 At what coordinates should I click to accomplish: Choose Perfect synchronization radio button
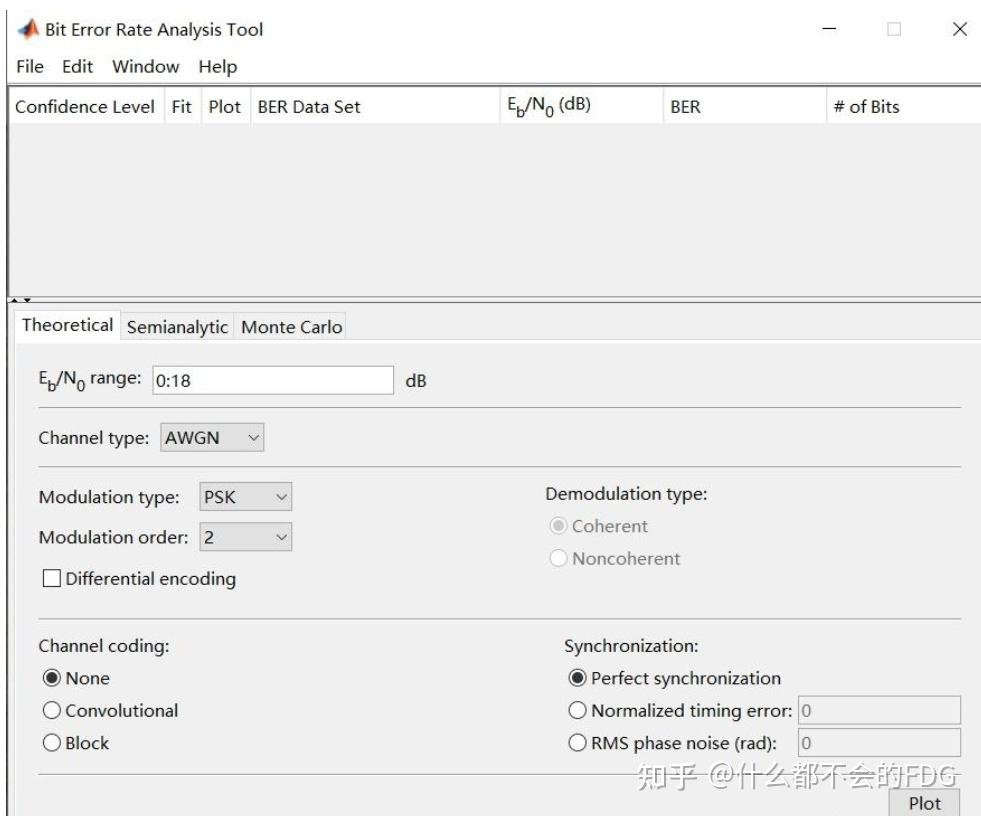578,679
